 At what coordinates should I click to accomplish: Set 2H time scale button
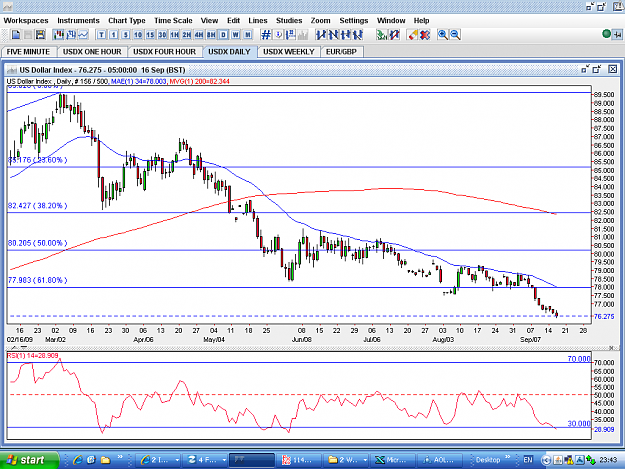187,35
